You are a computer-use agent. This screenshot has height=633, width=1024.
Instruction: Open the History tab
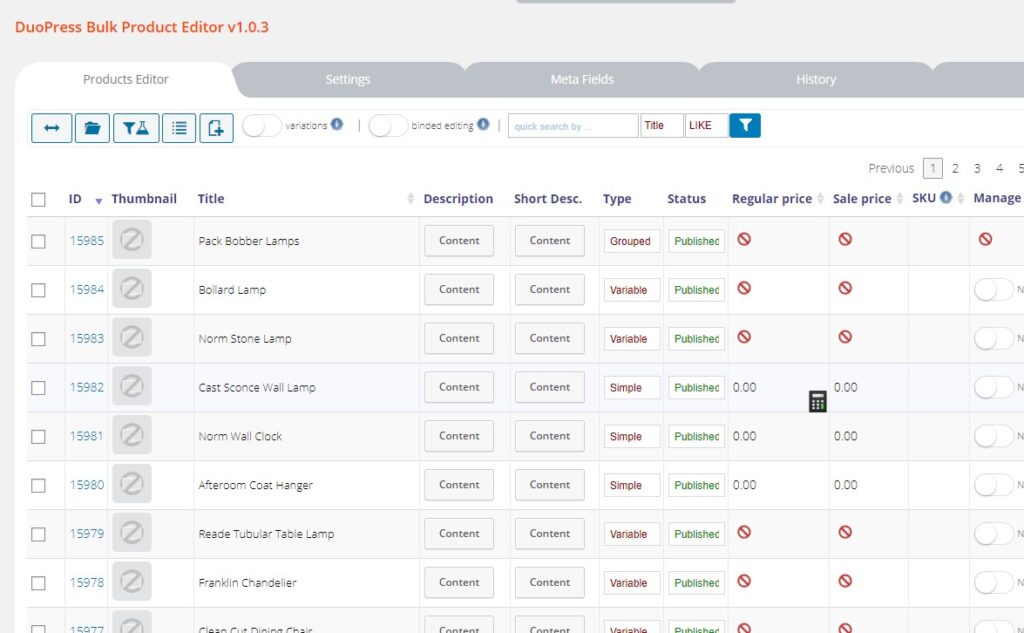816,79
